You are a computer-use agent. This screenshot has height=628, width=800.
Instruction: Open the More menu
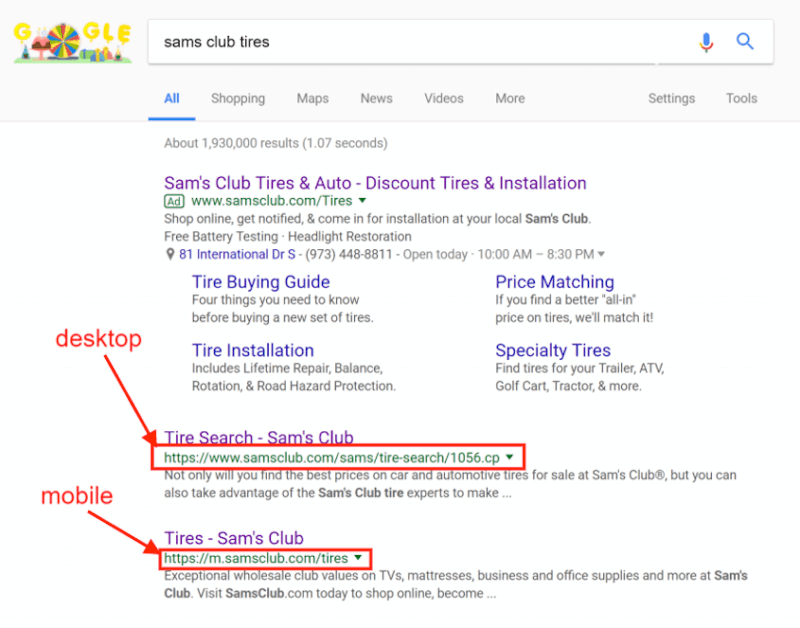pyautogui.click(x=510, y=98)
